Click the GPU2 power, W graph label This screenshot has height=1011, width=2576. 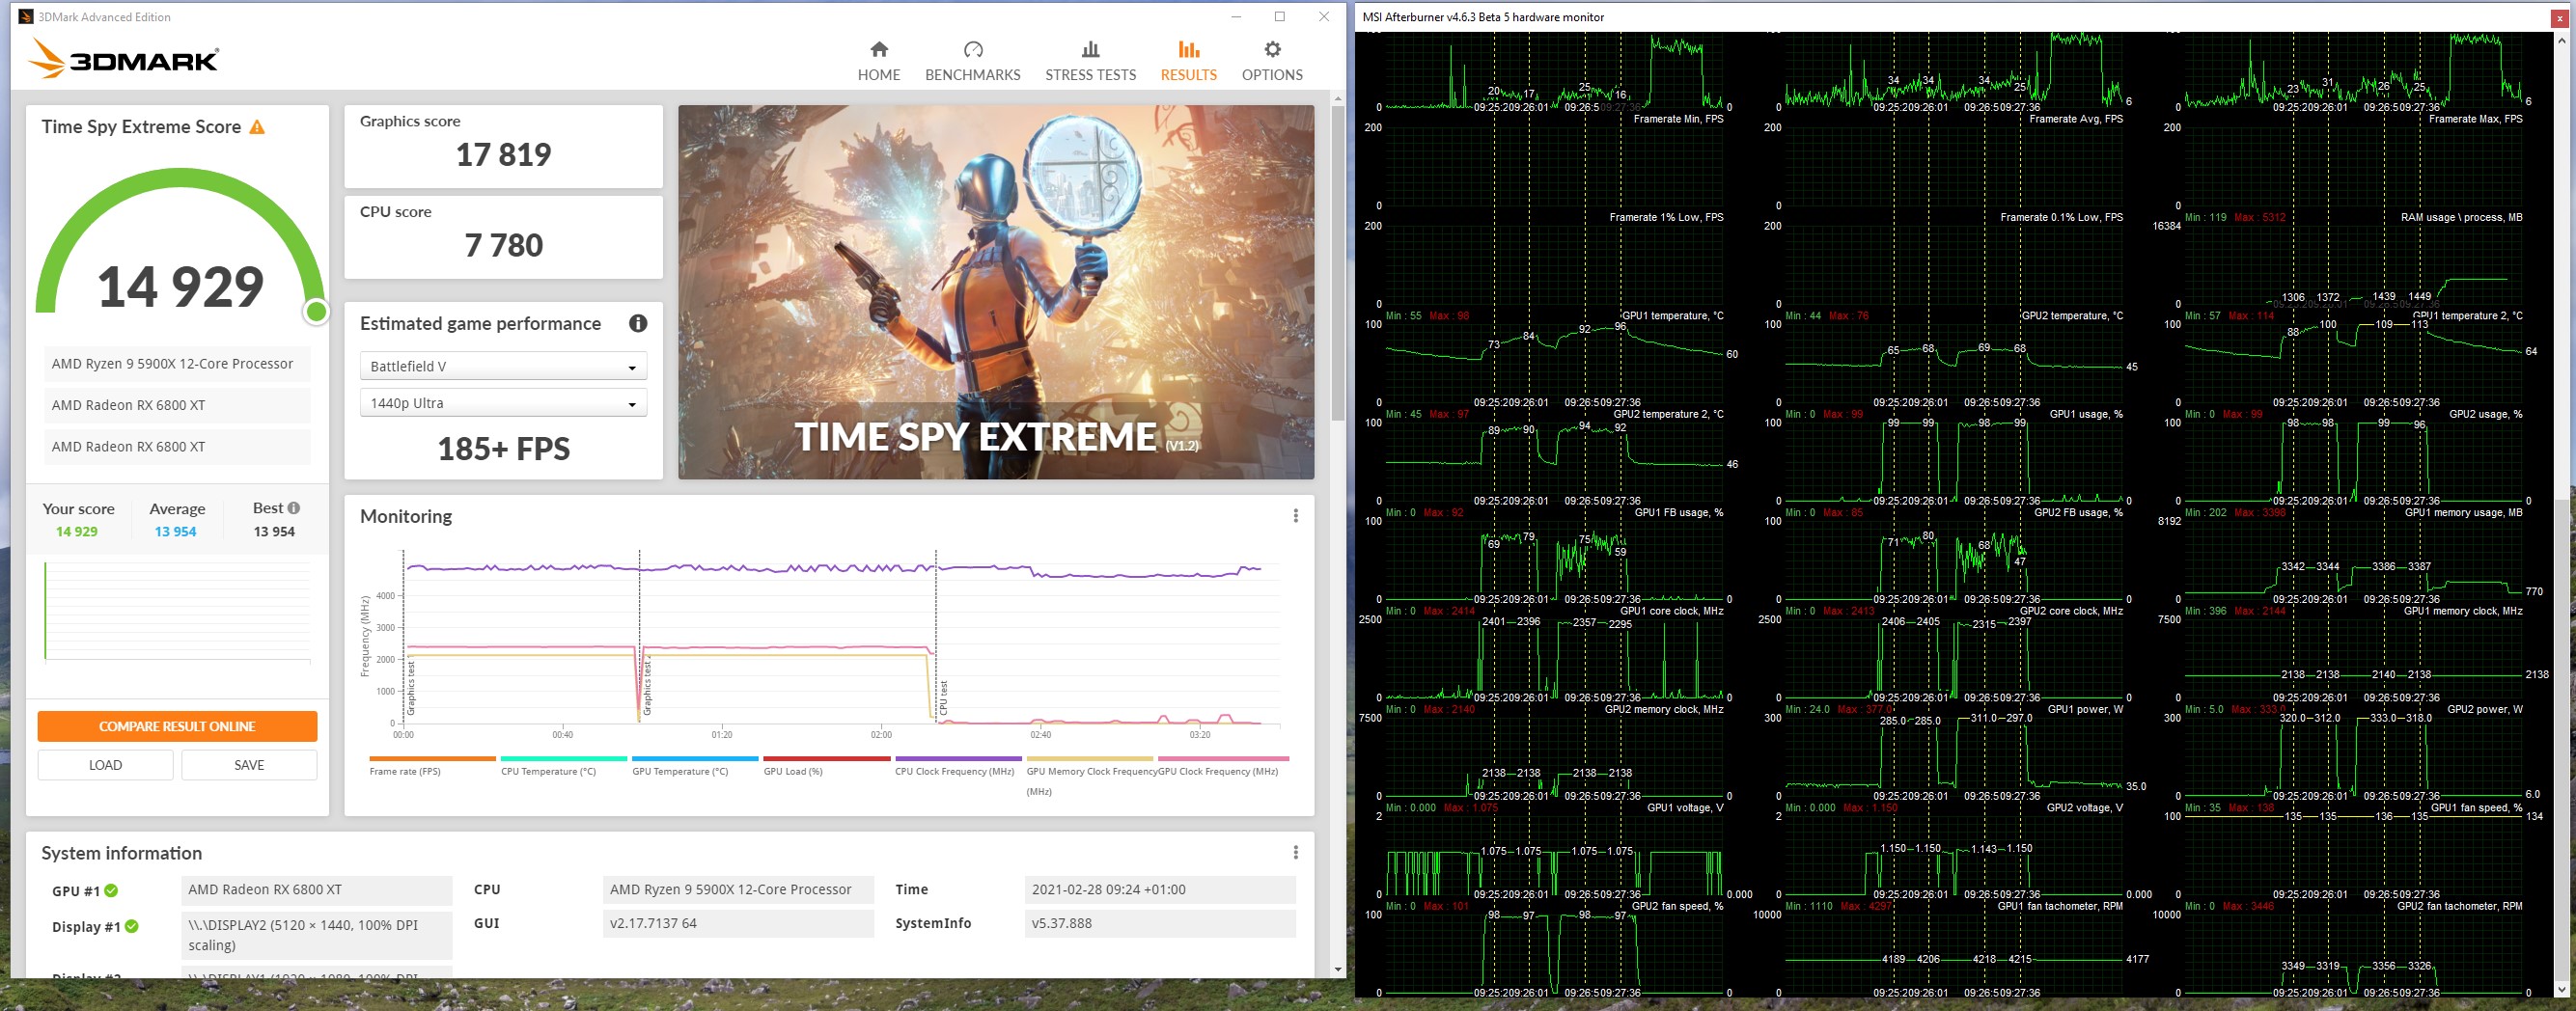(x=2485, y=710)
